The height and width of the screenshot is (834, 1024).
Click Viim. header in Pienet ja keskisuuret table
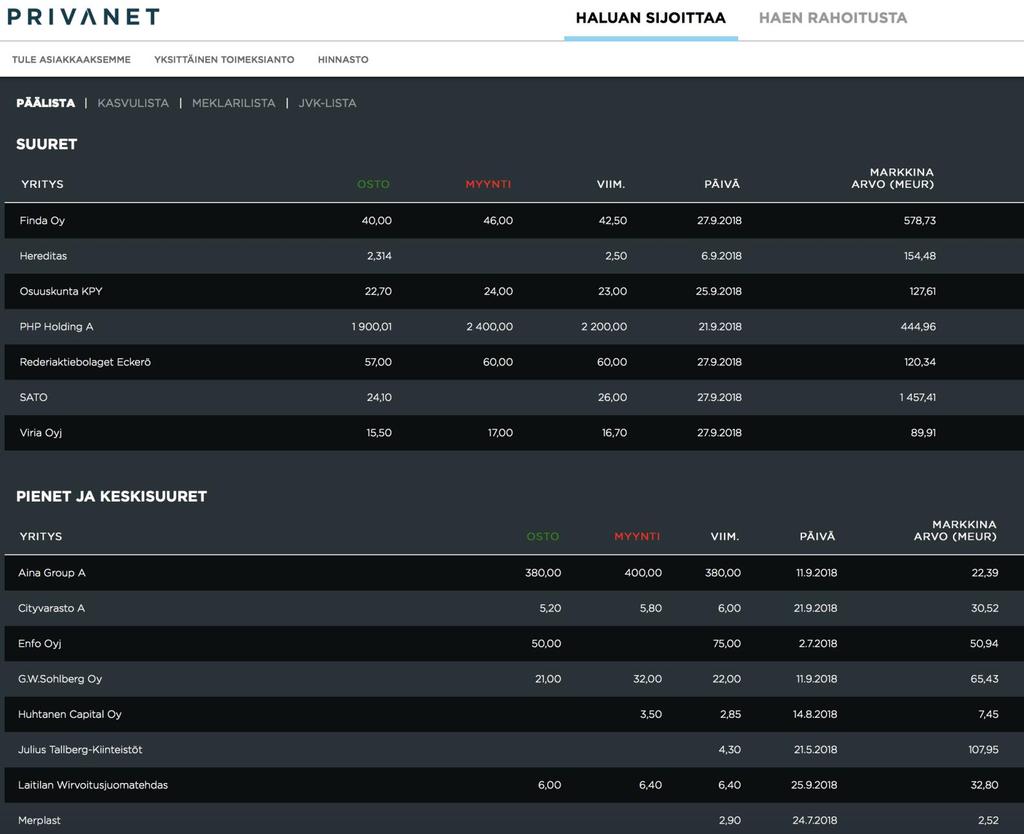tap(724, 536)
